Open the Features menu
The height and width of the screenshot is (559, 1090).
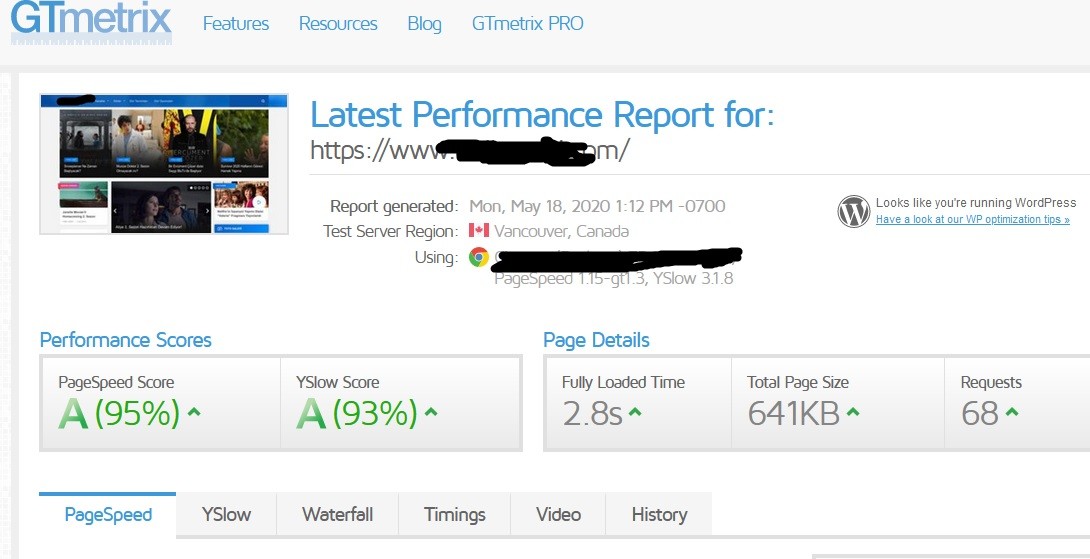coord(236,24)
